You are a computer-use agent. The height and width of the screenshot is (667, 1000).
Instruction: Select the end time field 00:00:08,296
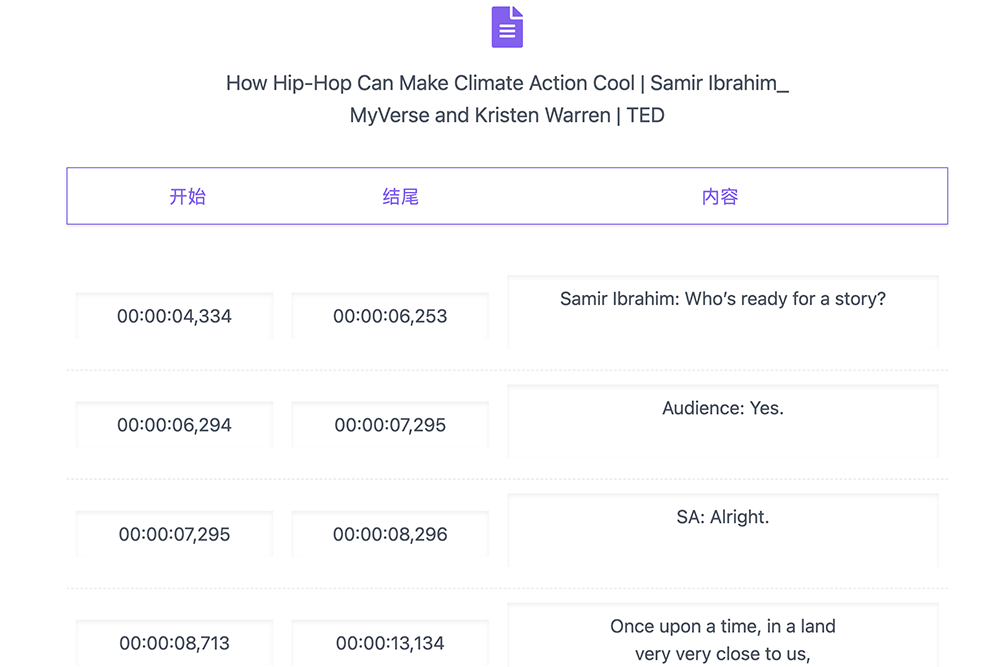(x=390, y=535)
